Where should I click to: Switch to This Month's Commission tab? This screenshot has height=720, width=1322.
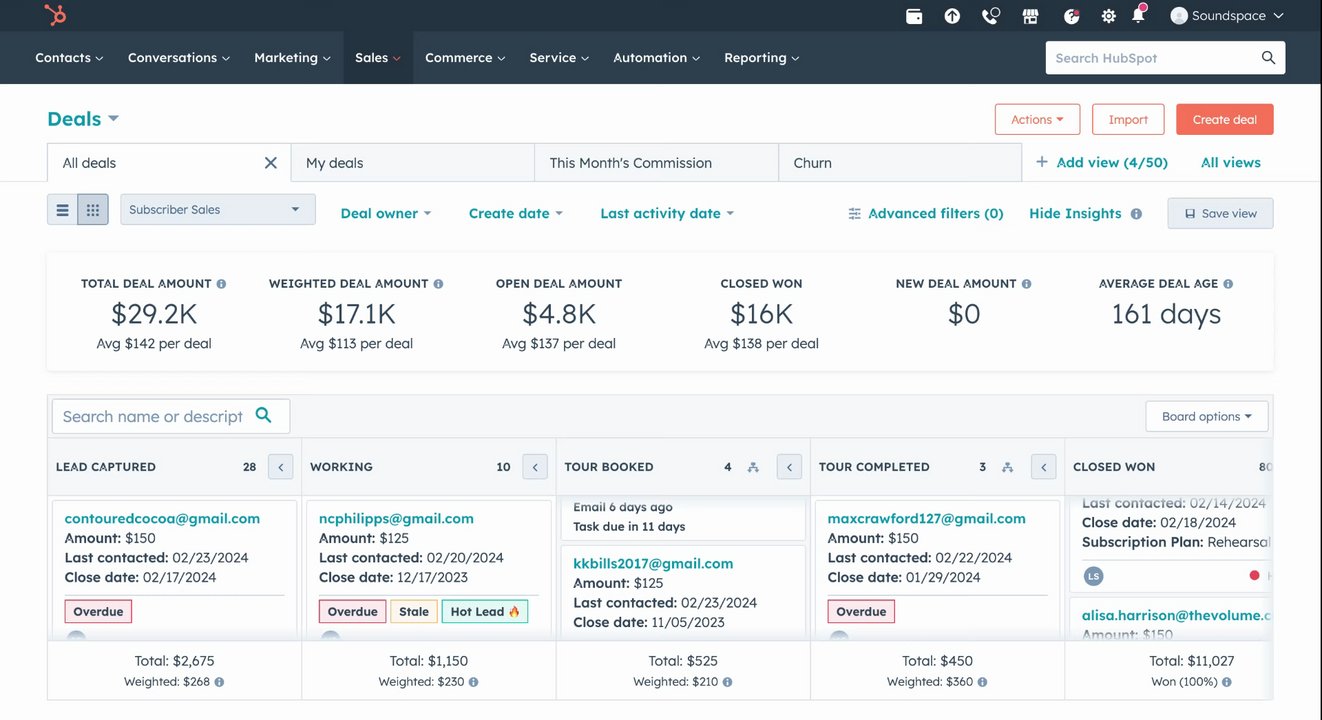tap(631, 163)
